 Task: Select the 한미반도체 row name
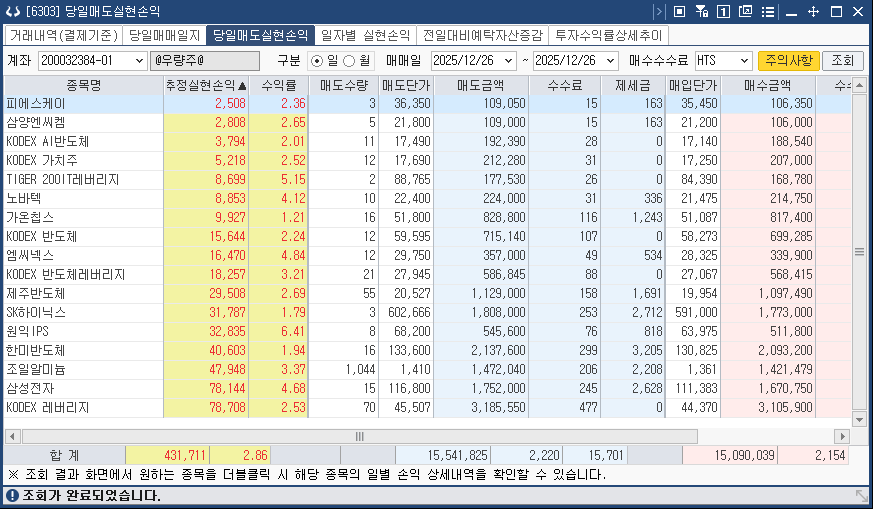(36, 350)
